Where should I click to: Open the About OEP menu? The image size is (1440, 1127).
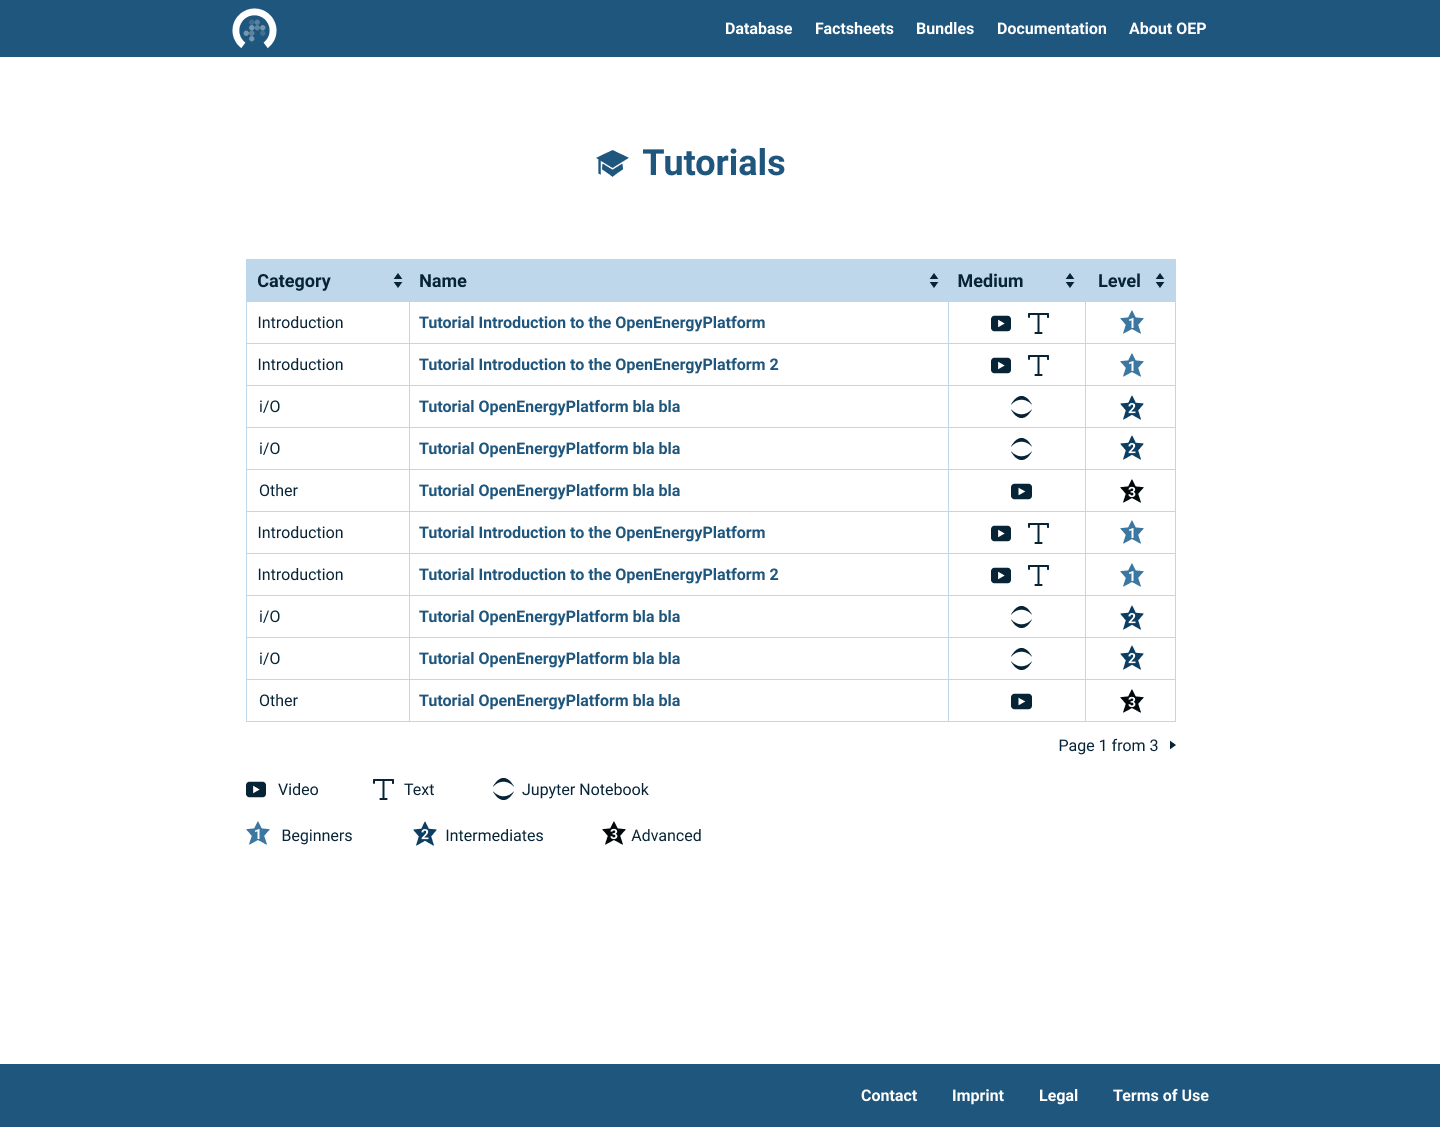click(x=1167, y=28)
